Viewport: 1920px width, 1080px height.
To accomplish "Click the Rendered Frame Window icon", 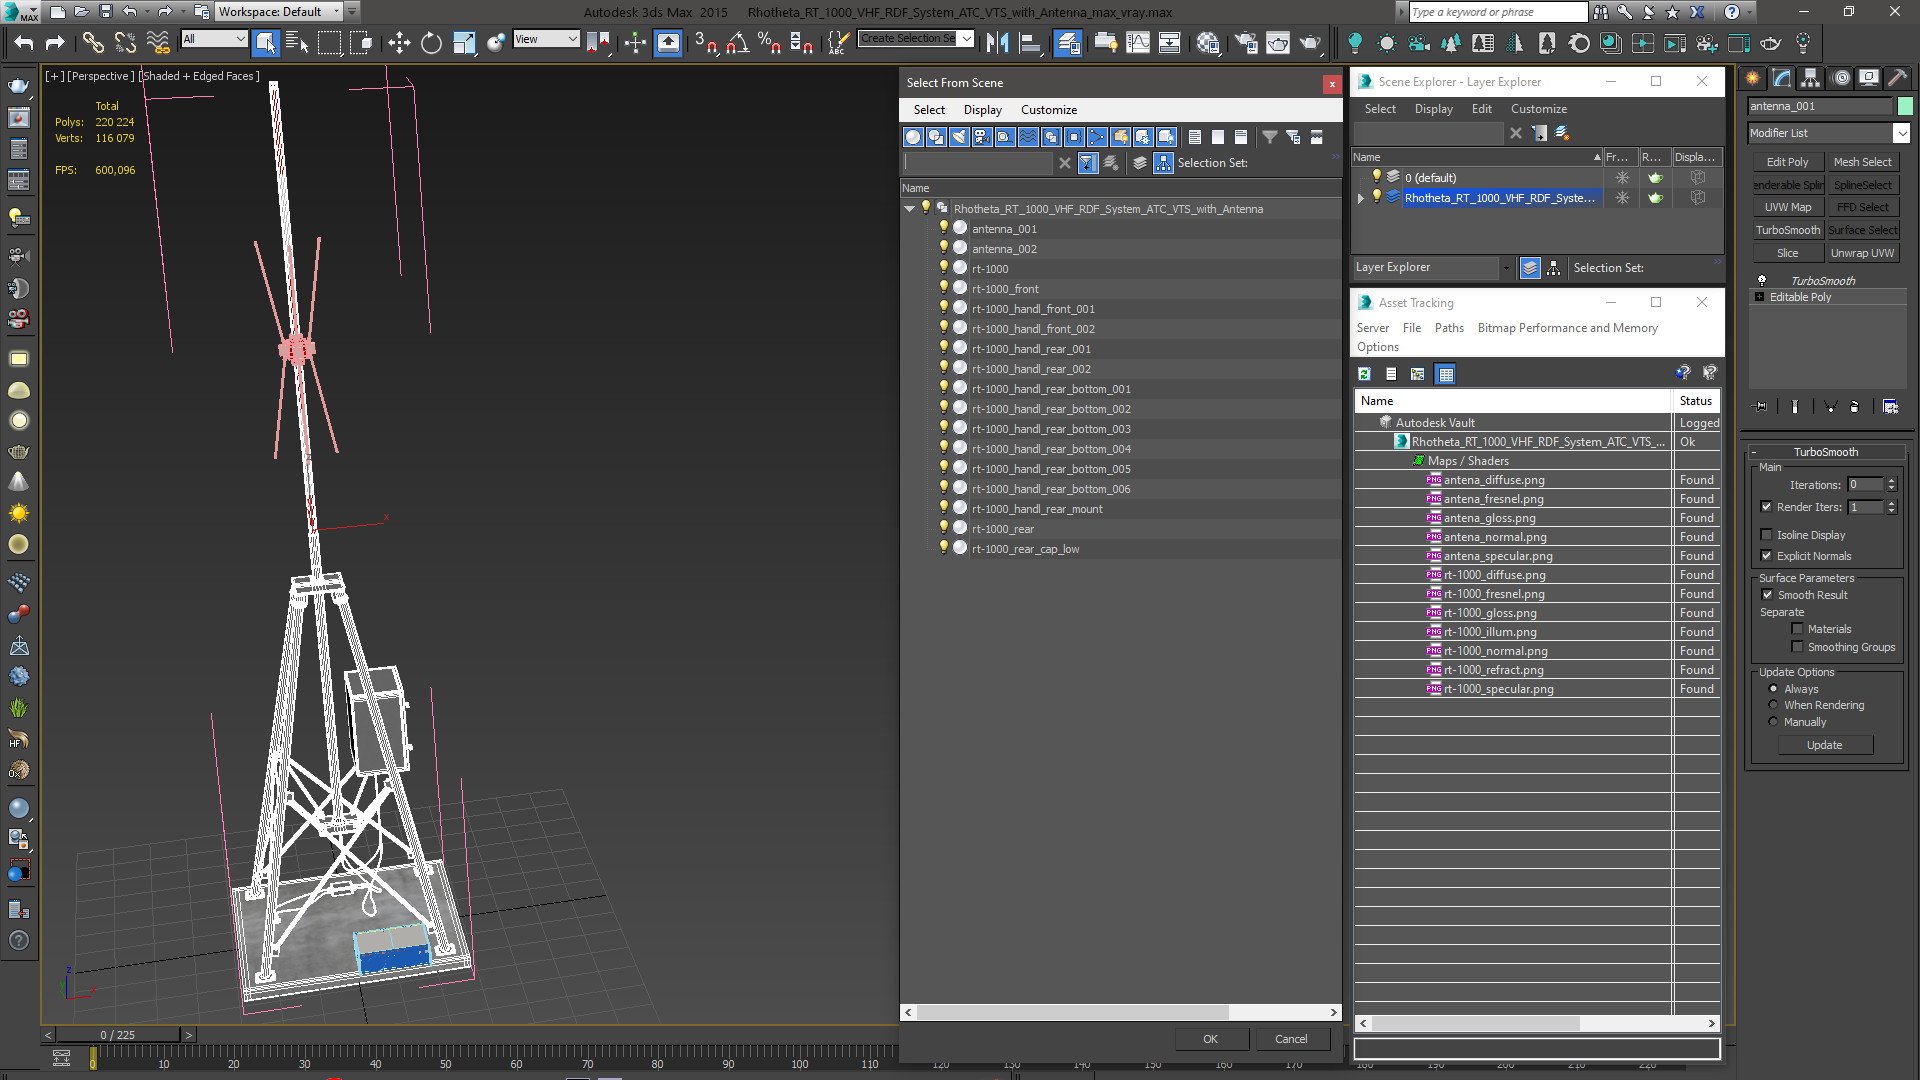I will (1278, 42).
